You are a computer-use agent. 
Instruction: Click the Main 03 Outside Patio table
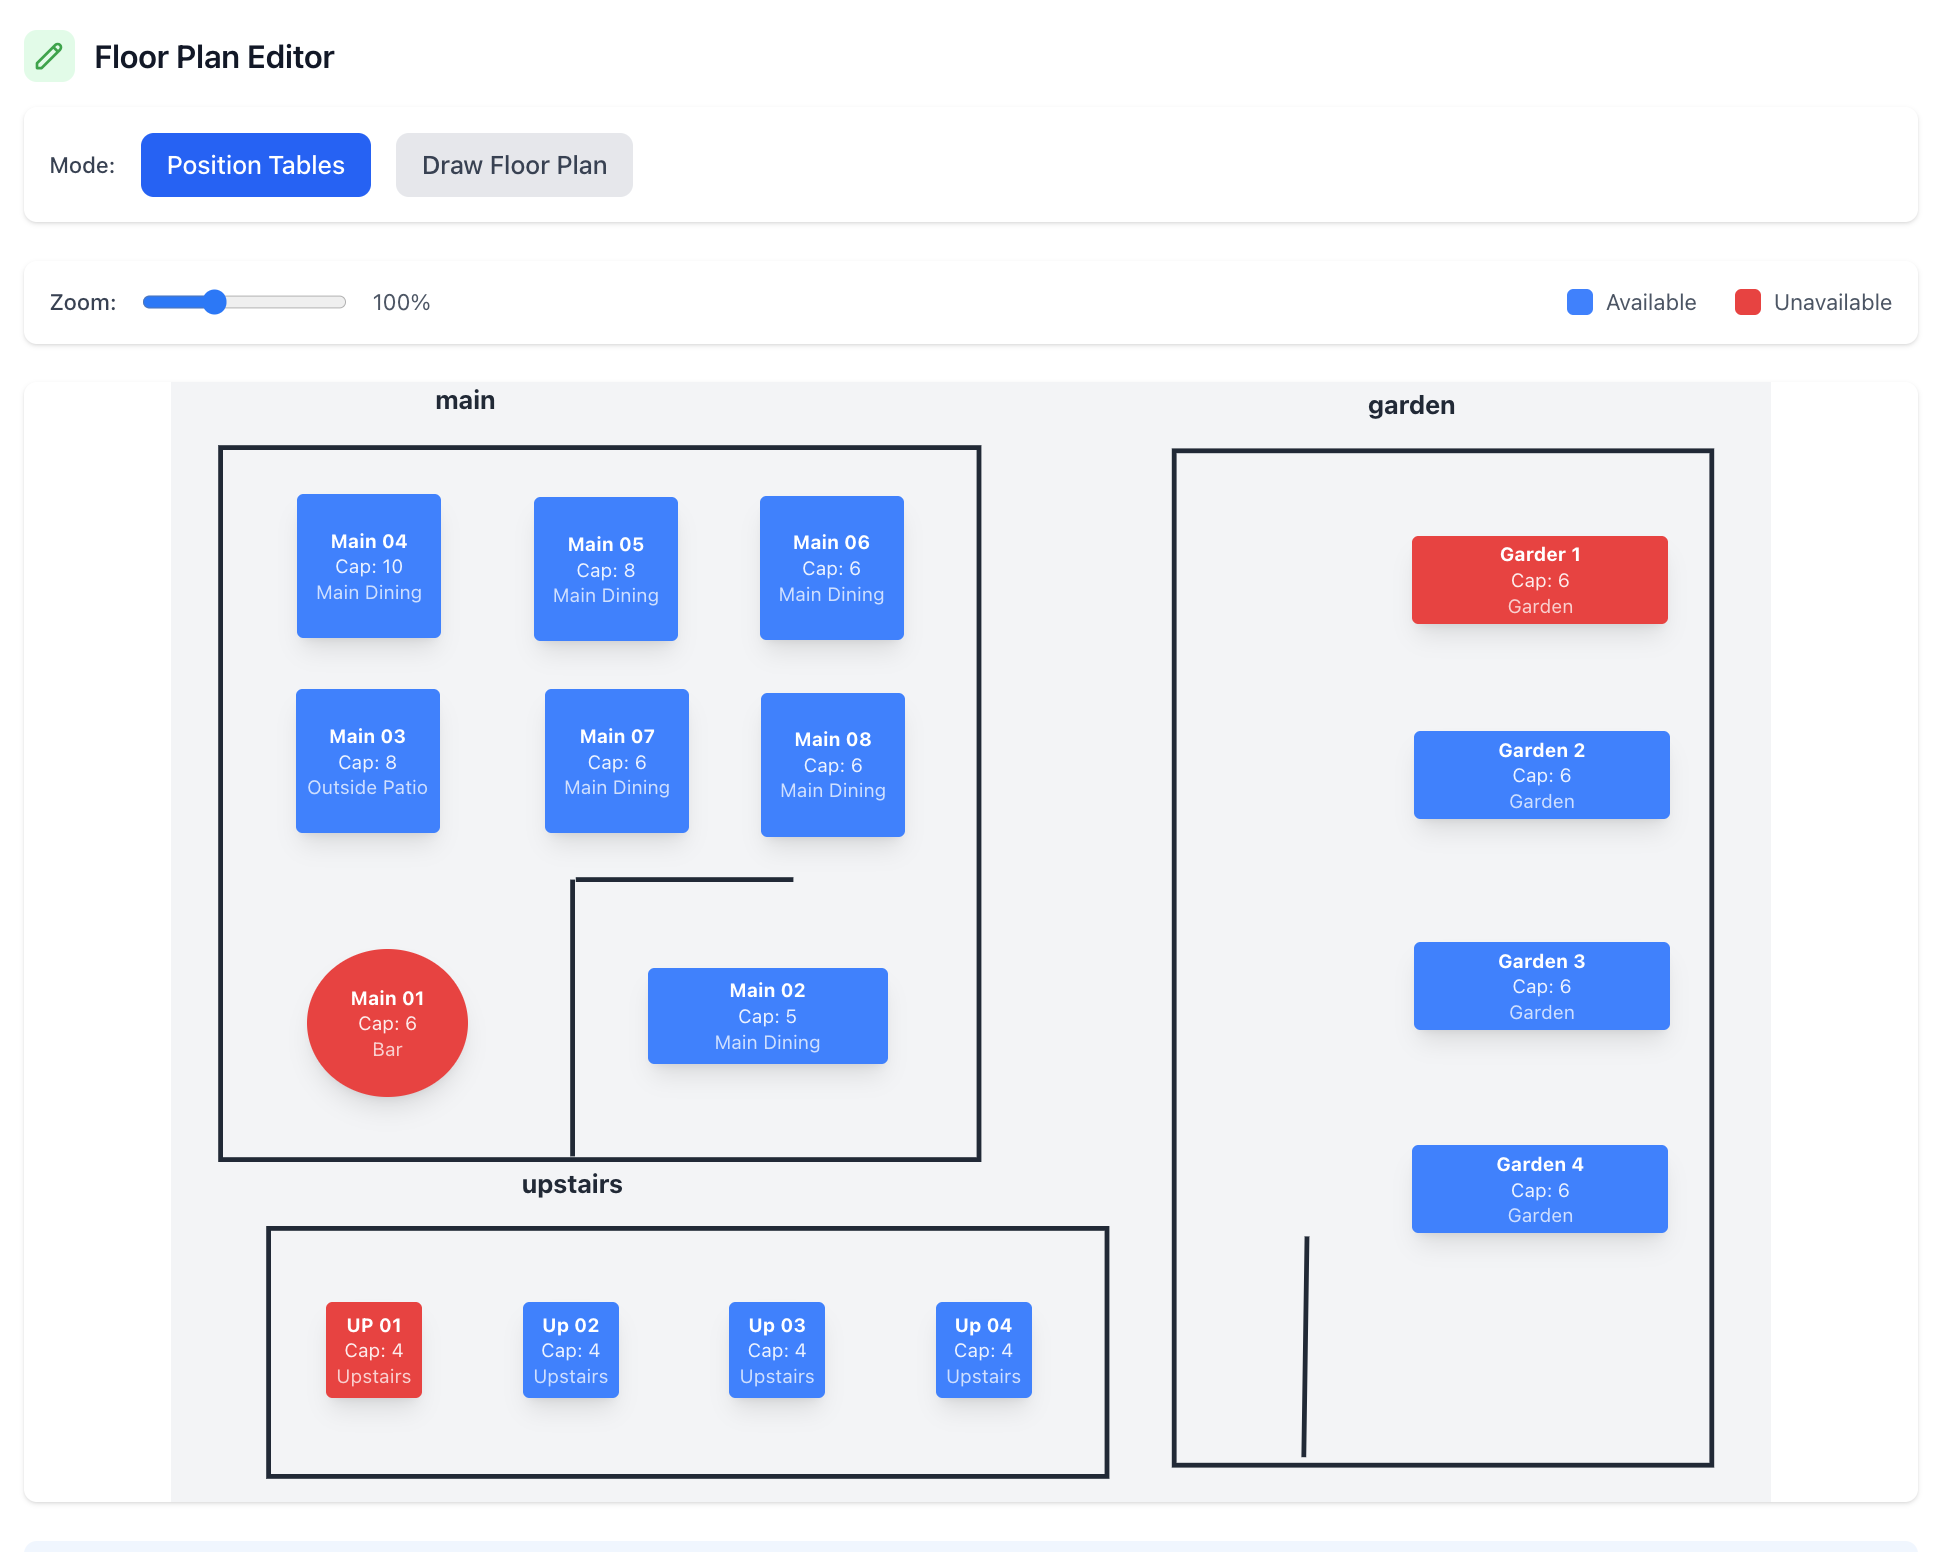(x=367, y=761)
